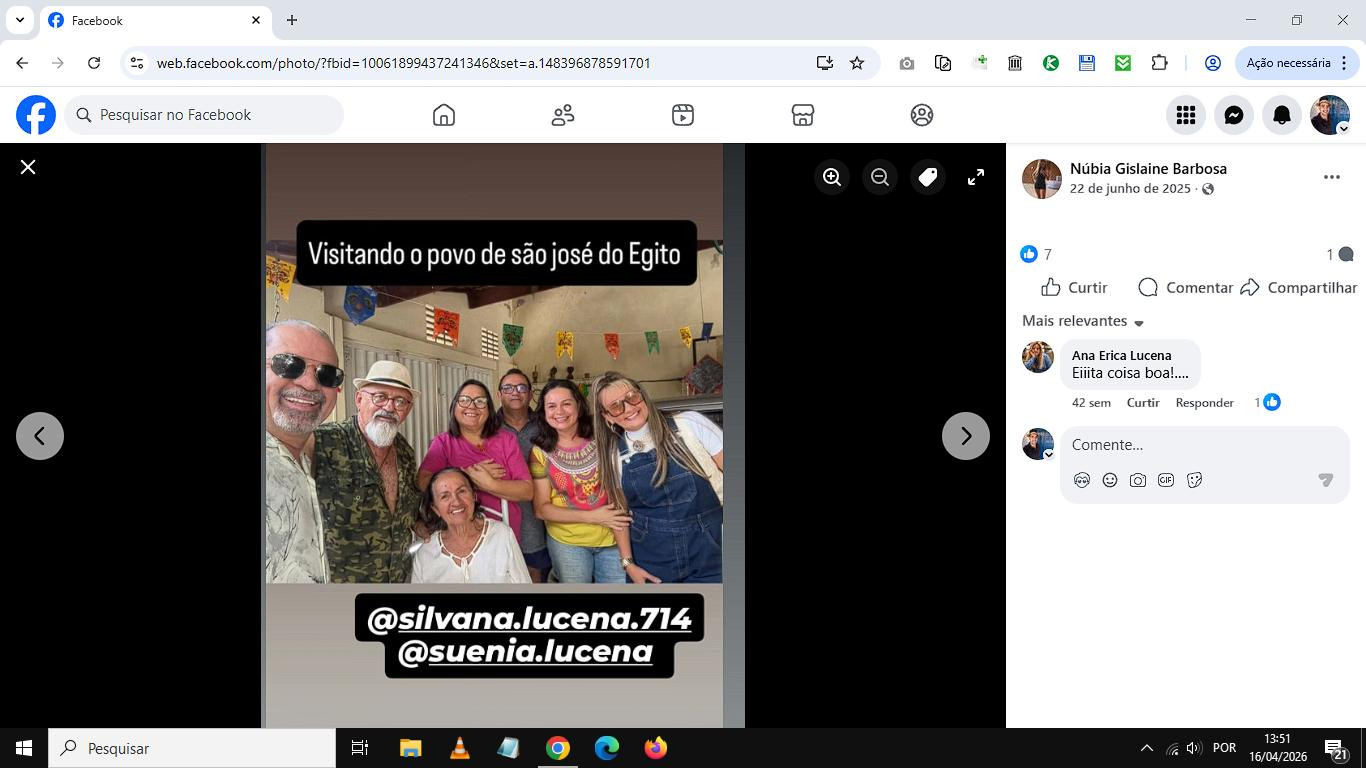1366x768 pixels.
Task: Click Responder under Ana Erica's comment
Action: [1204, 402]
